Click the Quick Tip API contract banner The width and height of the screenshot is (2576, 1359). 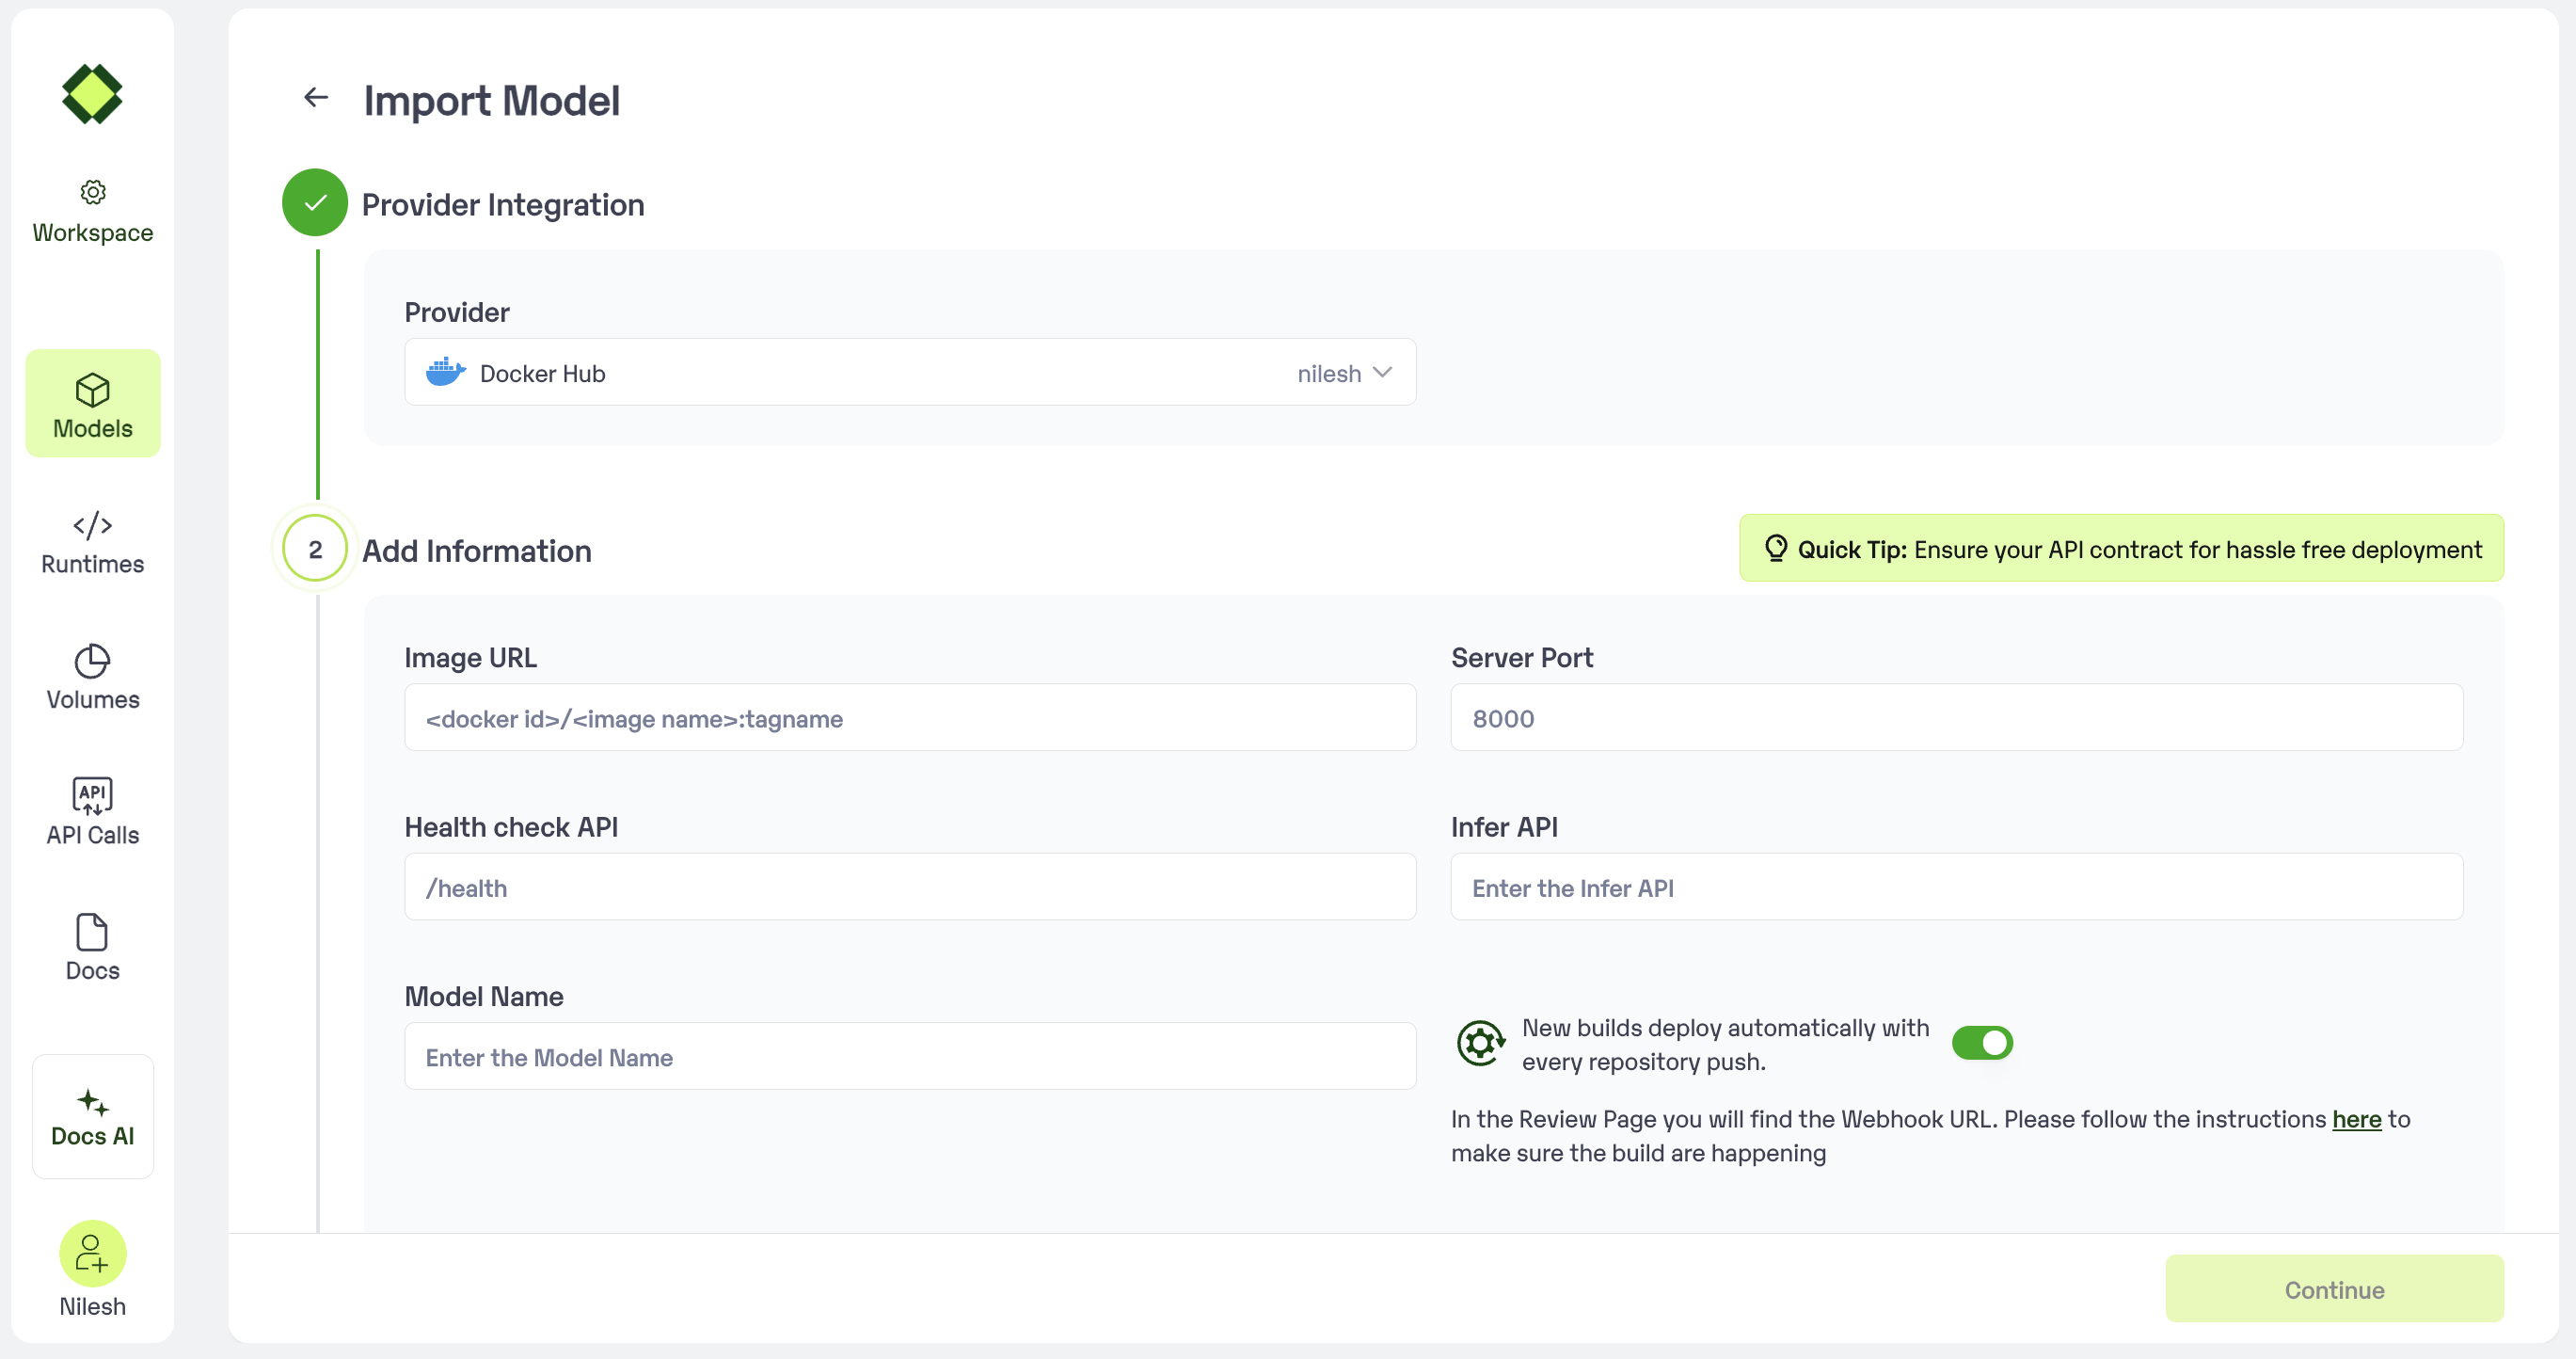(x=2121, y=549)
